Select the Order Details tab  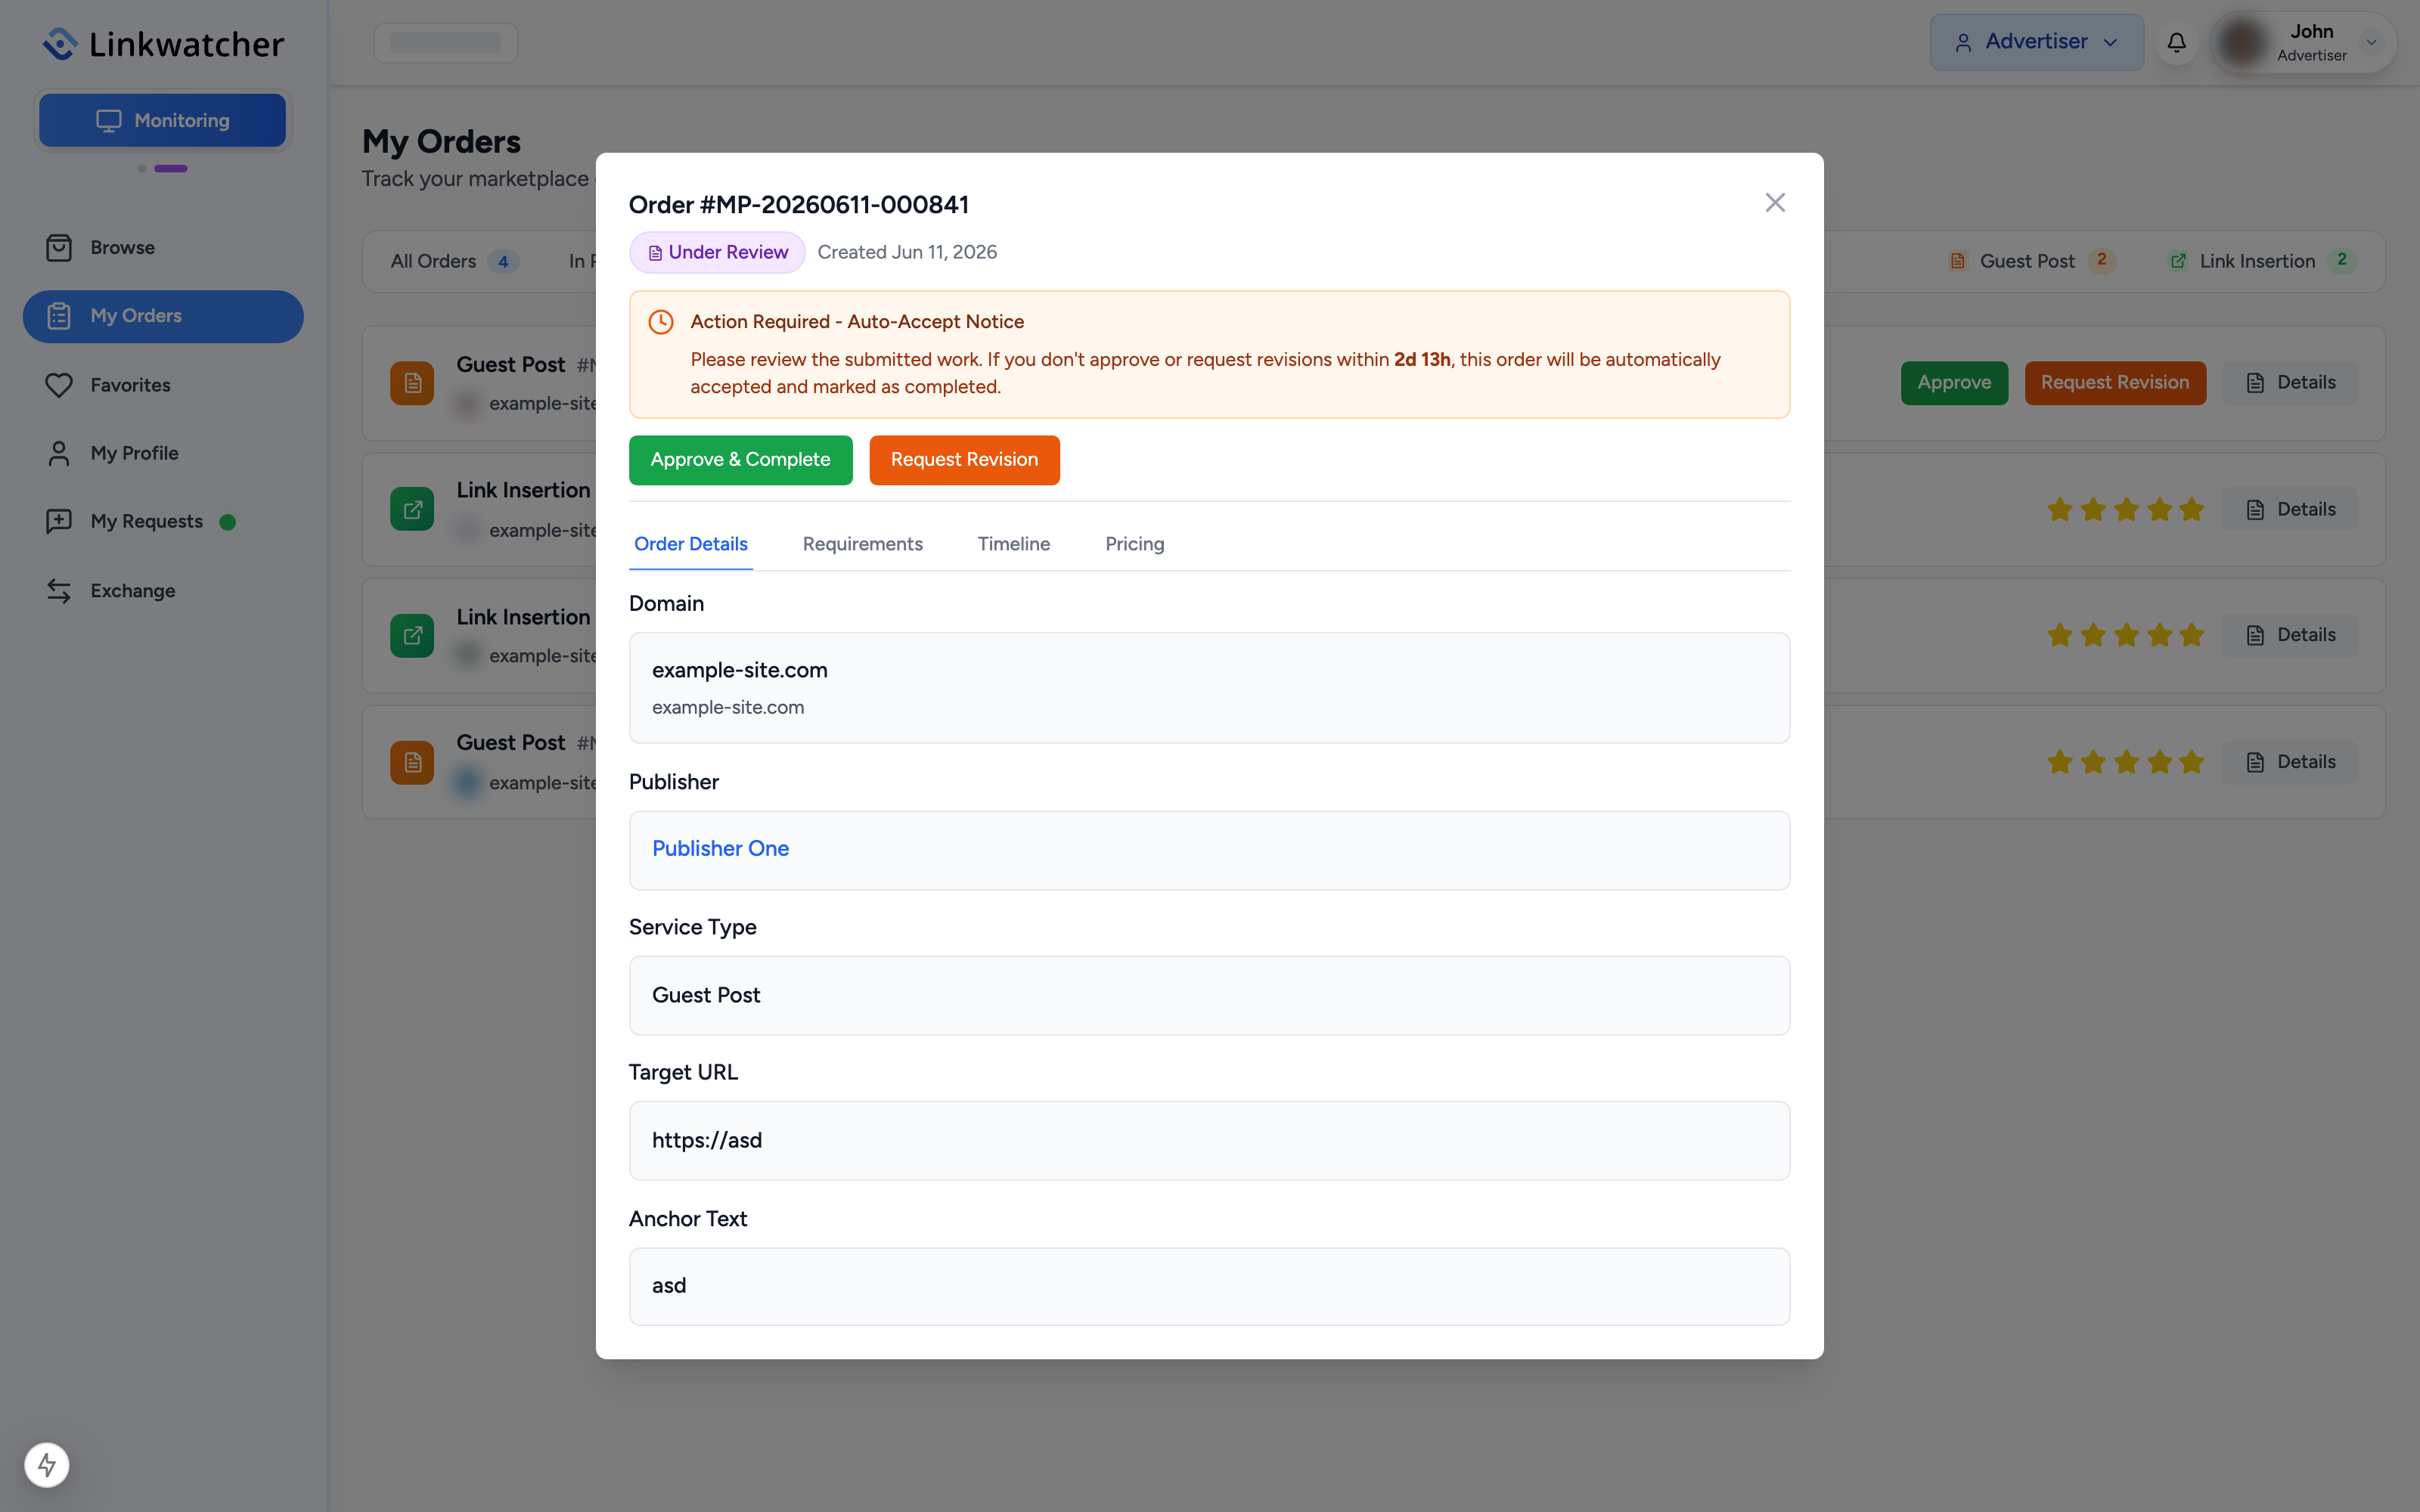pyautogui.click(x=691, y=544)
